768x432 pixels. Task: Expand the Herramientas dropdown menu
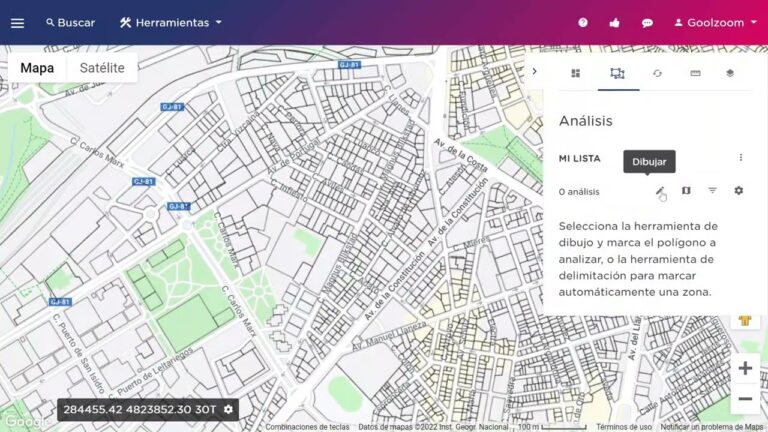point(170,23)
